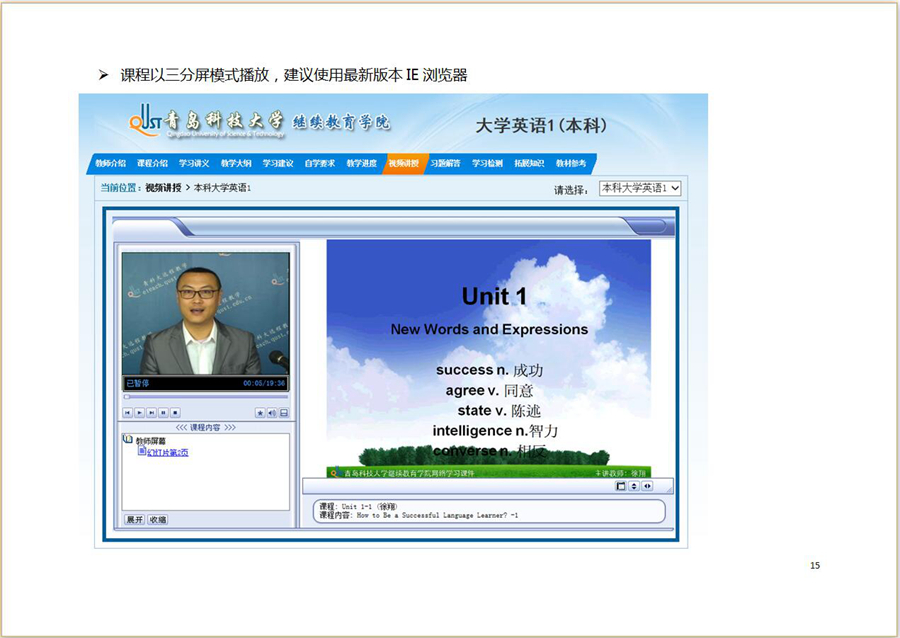
Task: Toggle the volume speaker icon
Action: (272, 412)
